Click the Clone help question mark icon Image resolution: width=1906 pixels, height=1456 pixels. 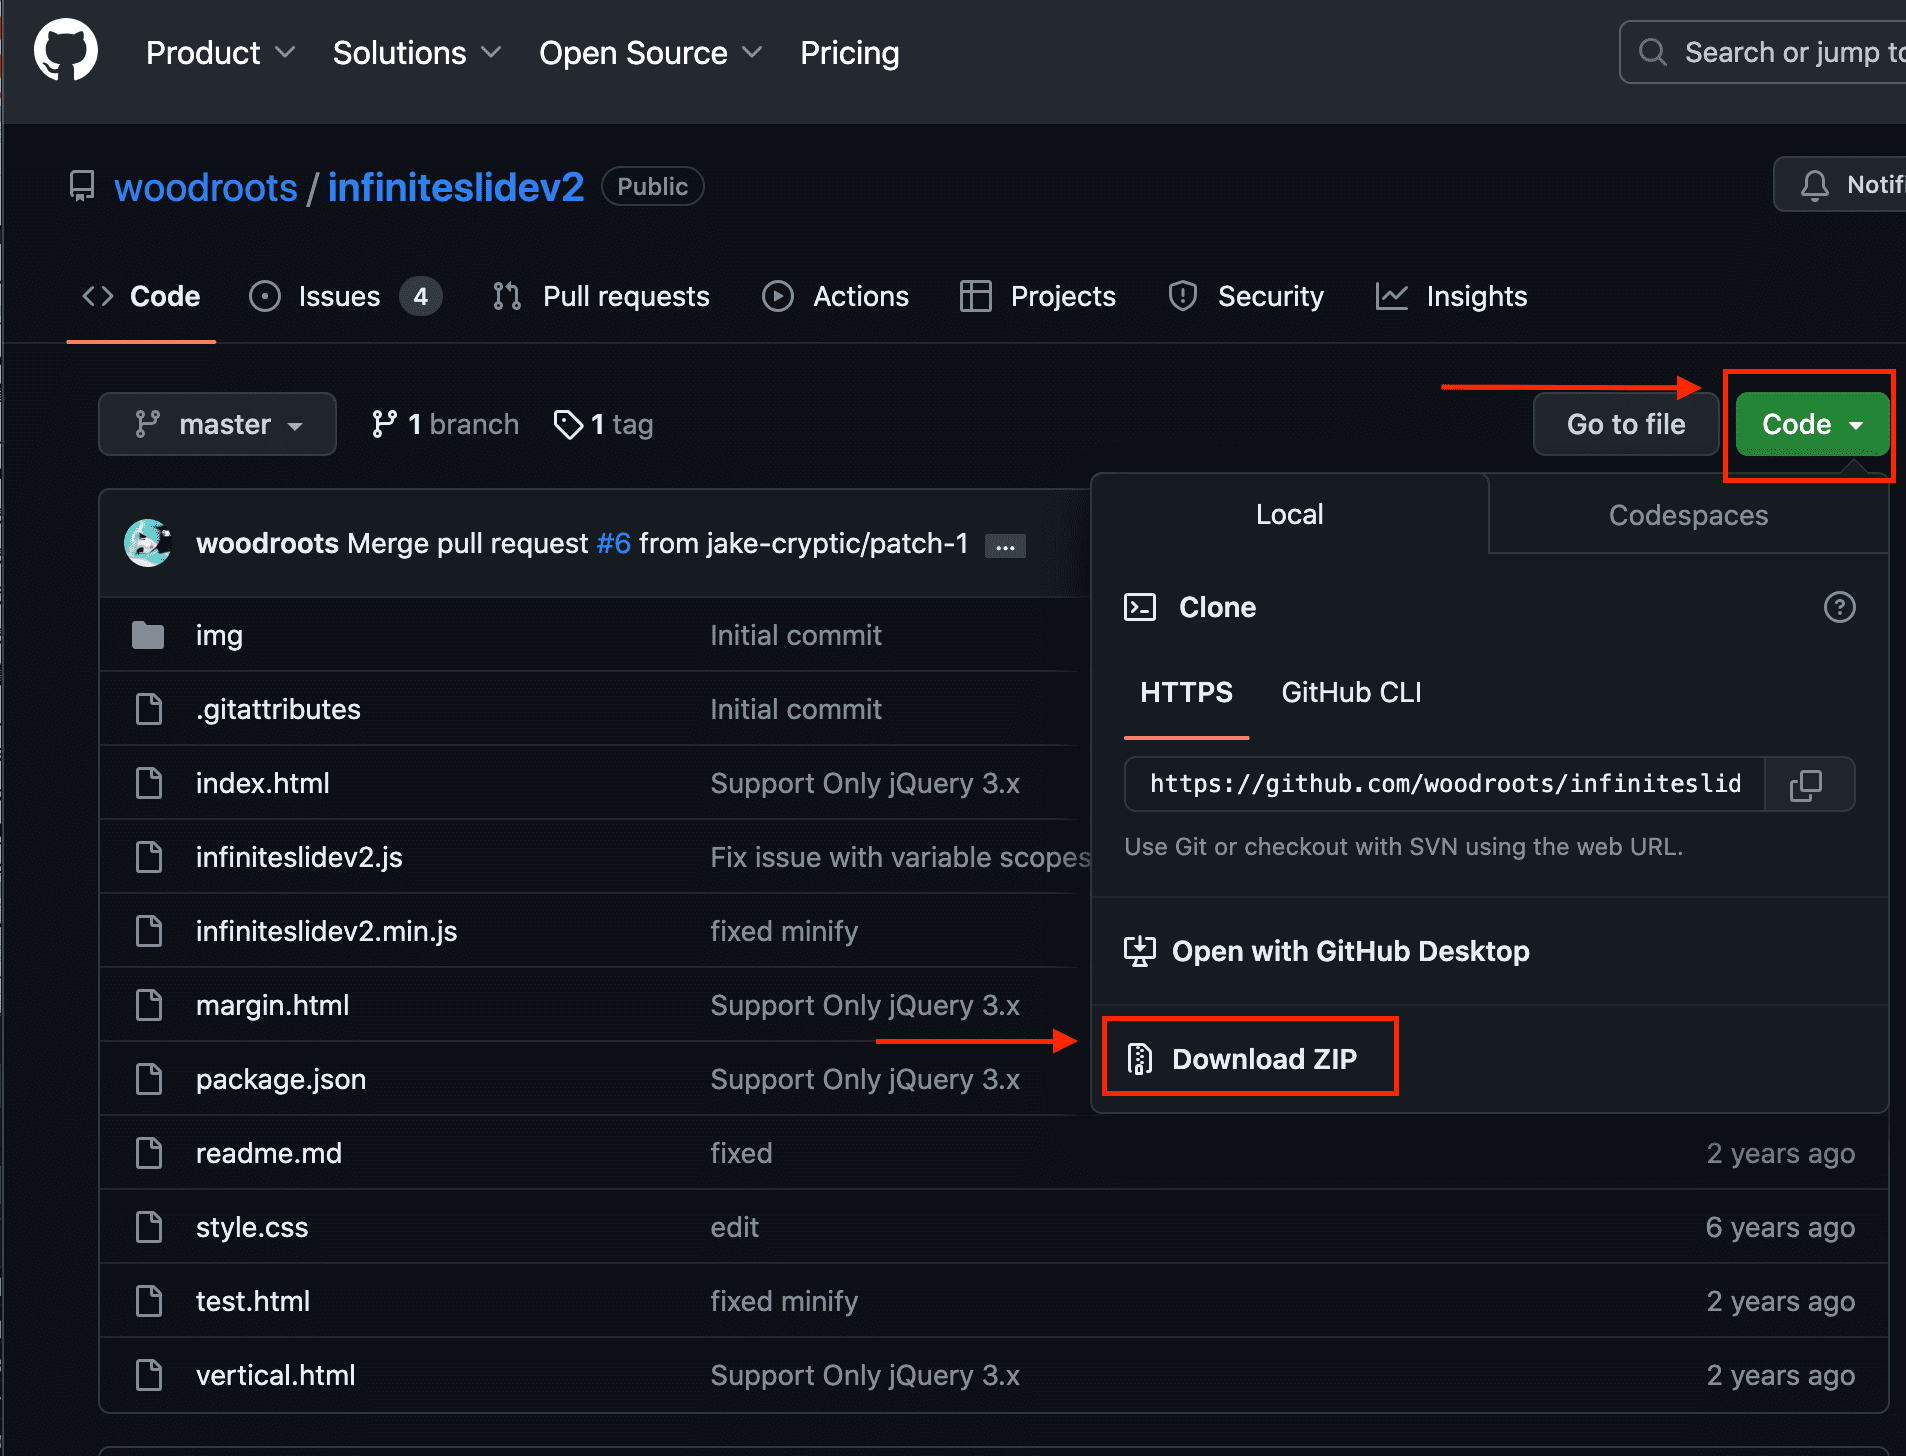point(1839,607)
